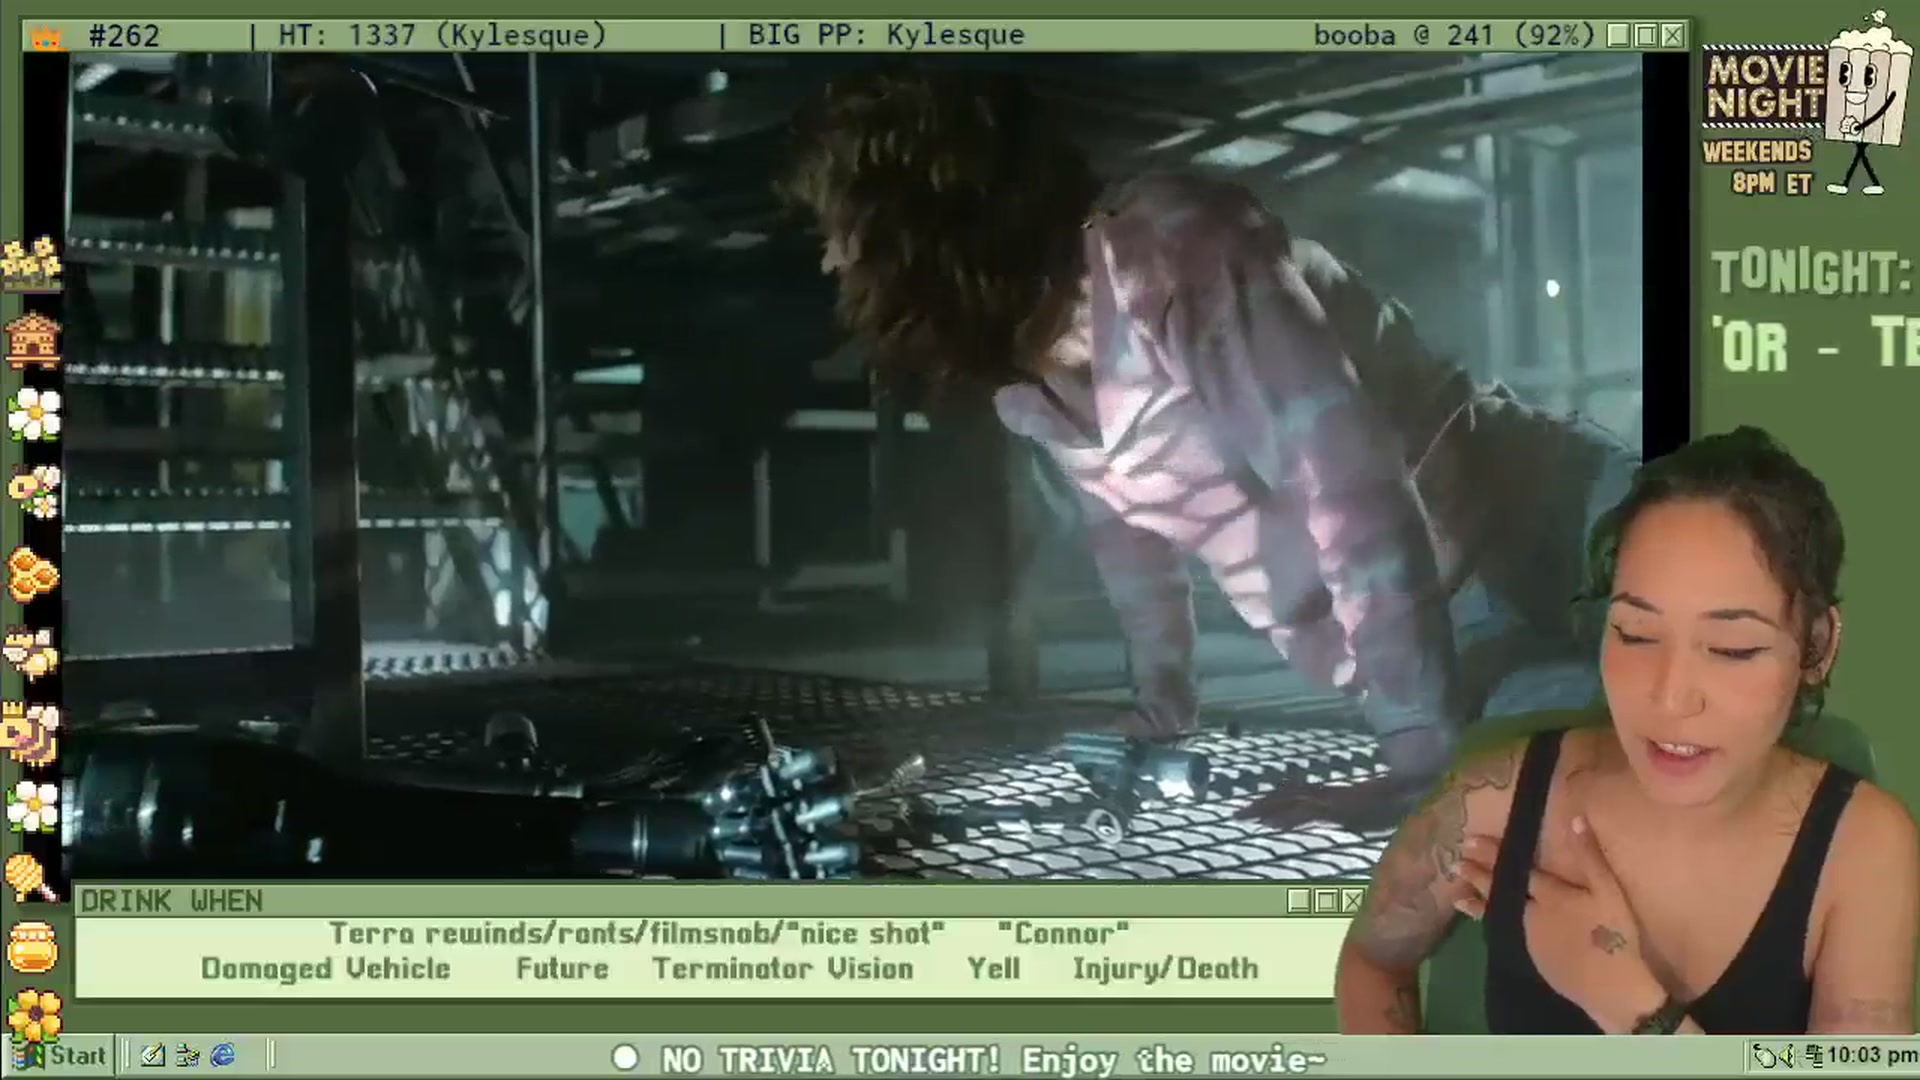Screen dimensions: 1920x1080
Task: Click the Terminator Vision drink rule
Action: point(783,968)
